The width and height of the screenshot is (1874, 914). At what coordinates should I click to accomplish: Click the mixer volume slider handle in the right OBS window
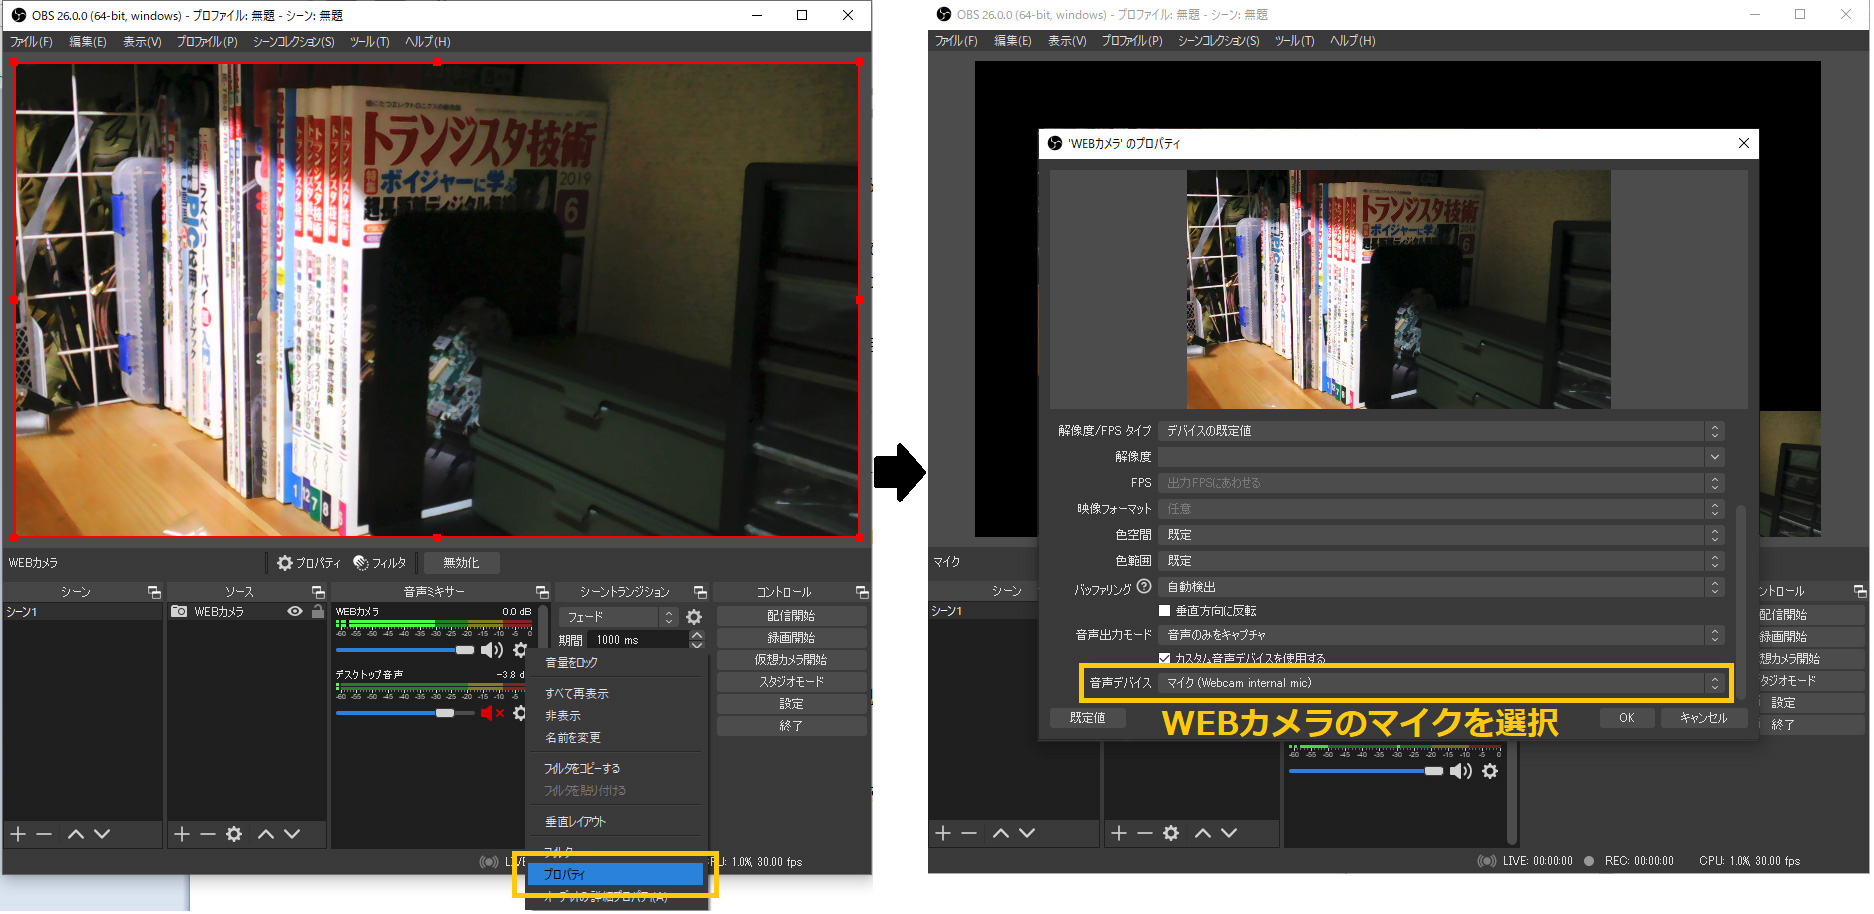[x=1434, y=771]
